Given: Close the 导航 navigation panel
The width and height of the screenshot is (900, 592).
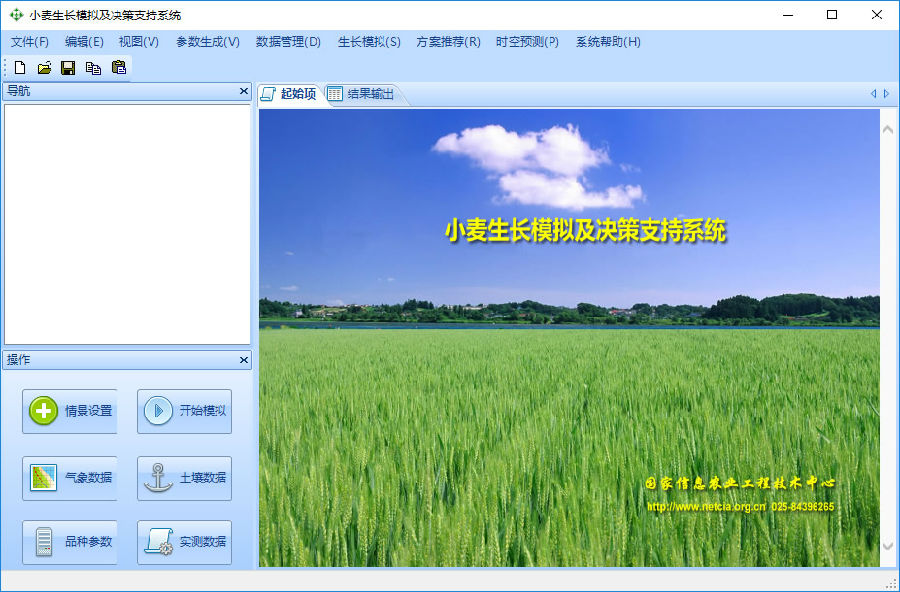Looking at the screenshot, I should [243, 91].
